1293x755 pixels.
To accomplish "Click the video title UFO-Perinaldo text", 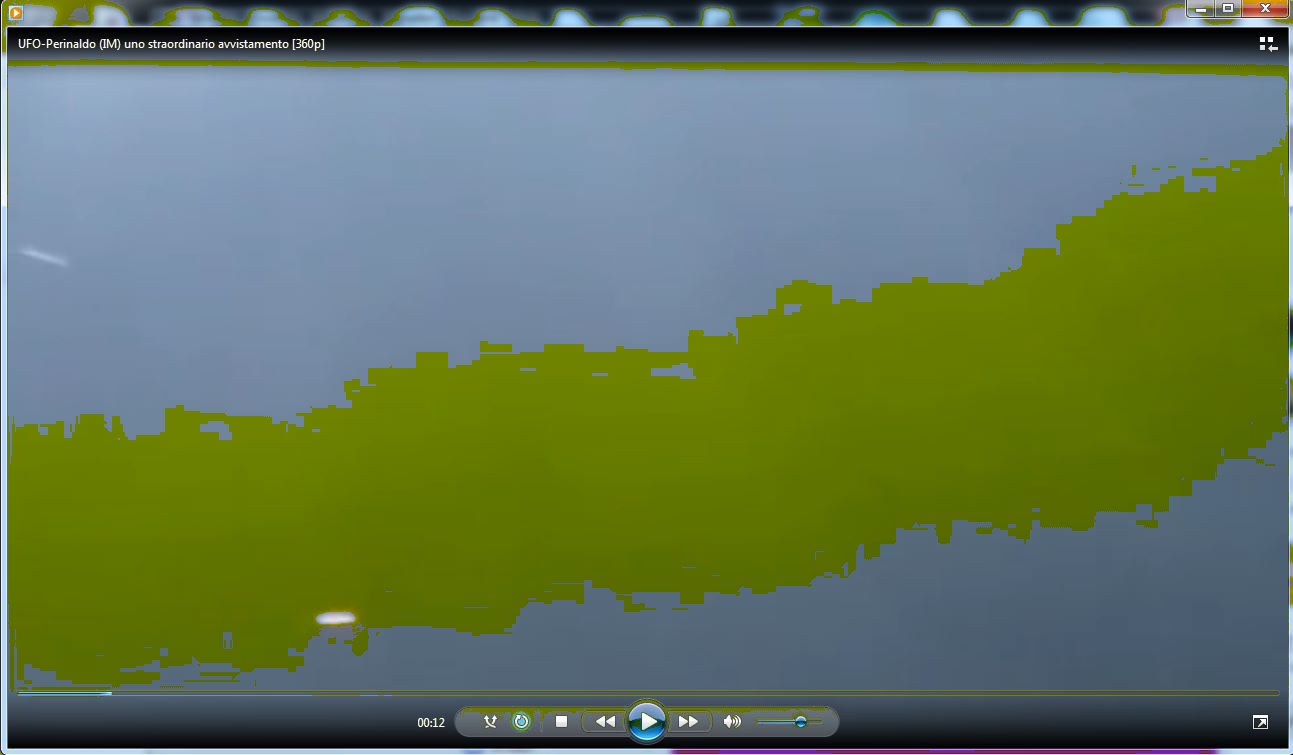I will point(171,43).
